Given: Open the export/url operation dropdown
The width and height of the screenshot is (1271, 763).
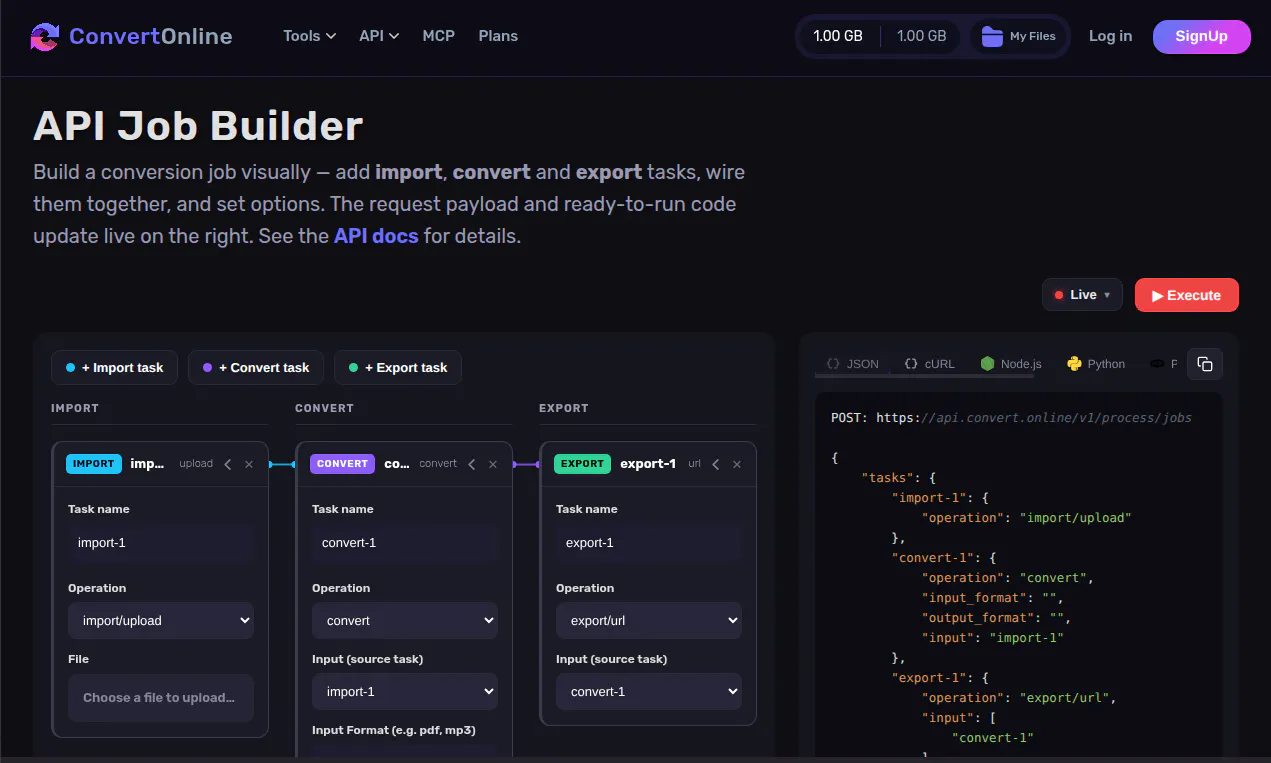Looking at the screenshot, I should [649, 620].
